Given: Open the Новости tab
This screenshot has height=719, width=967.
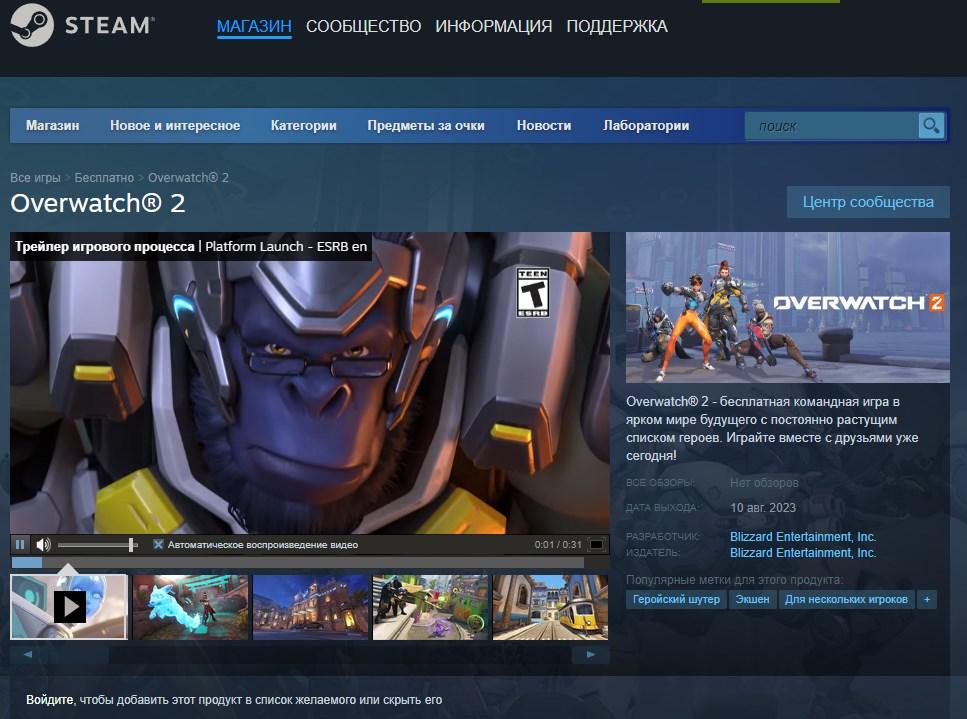Looking at the screenshot, I should [x=544, y=126].
